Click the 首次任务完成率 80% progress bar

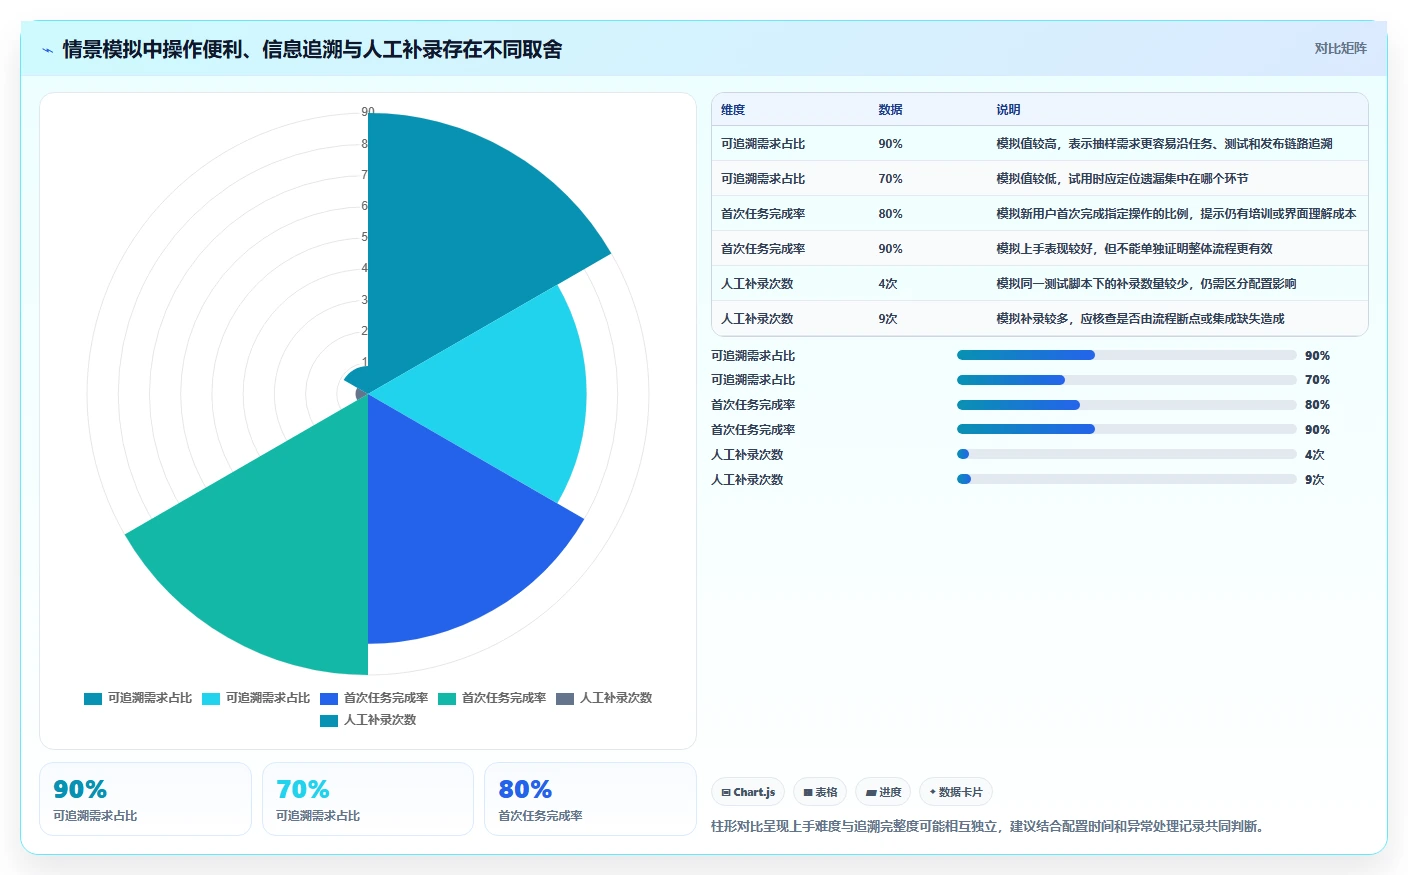[x=1126, y=405]
